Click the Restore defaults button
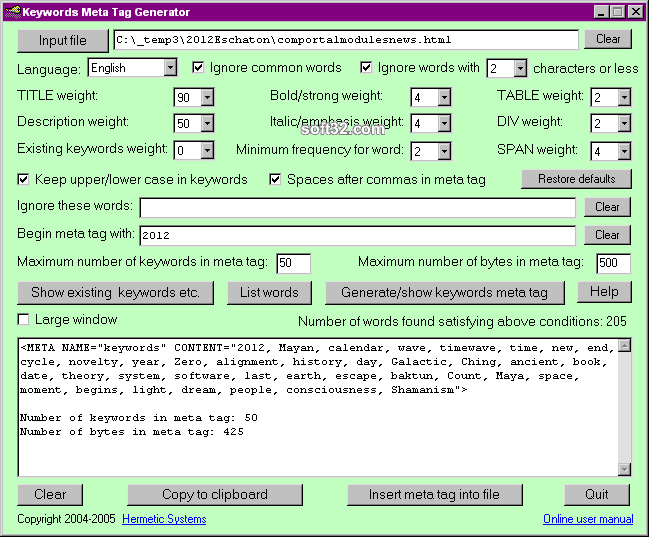Screen dimensions: 649x537 click(576, 179)
